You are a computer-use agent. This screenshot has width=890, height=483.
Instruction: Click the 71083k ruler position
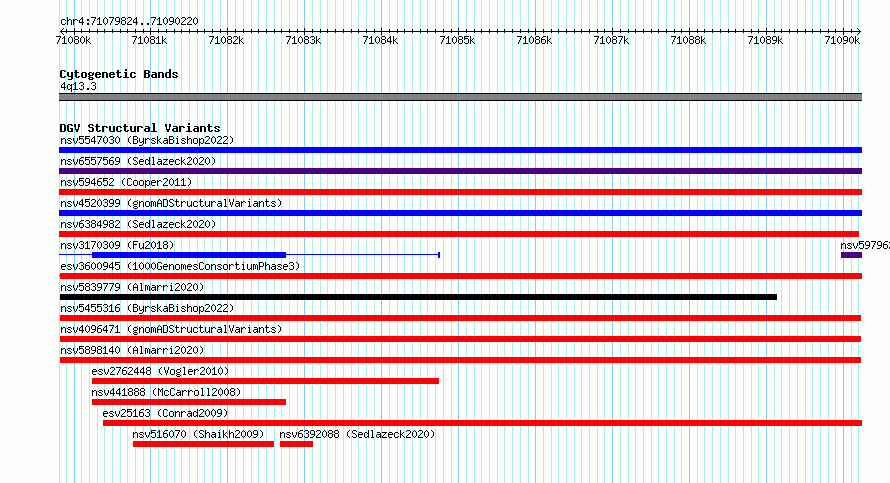tap(303, 40)
